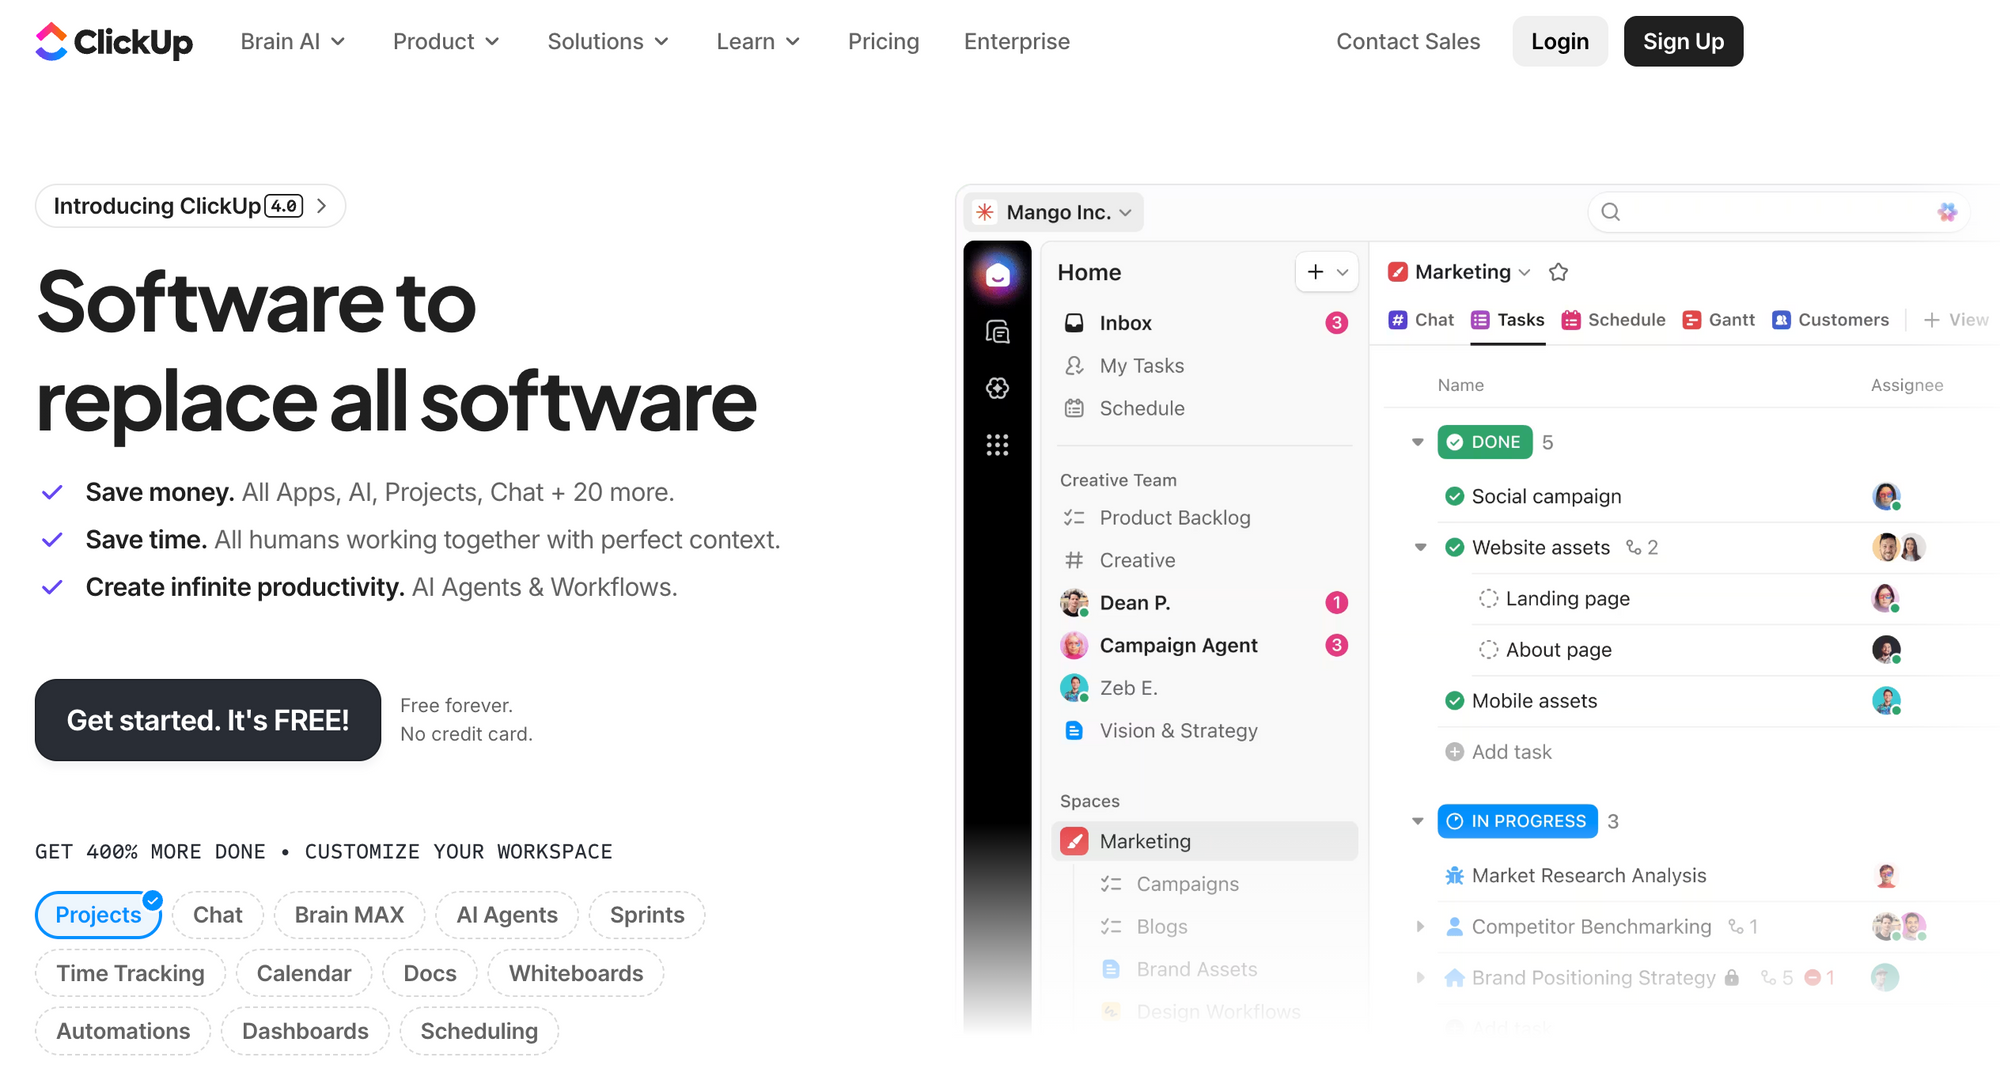Toggle the Landing page status circle
Screen dimensions: 2000x1092
pos(1488,598)
